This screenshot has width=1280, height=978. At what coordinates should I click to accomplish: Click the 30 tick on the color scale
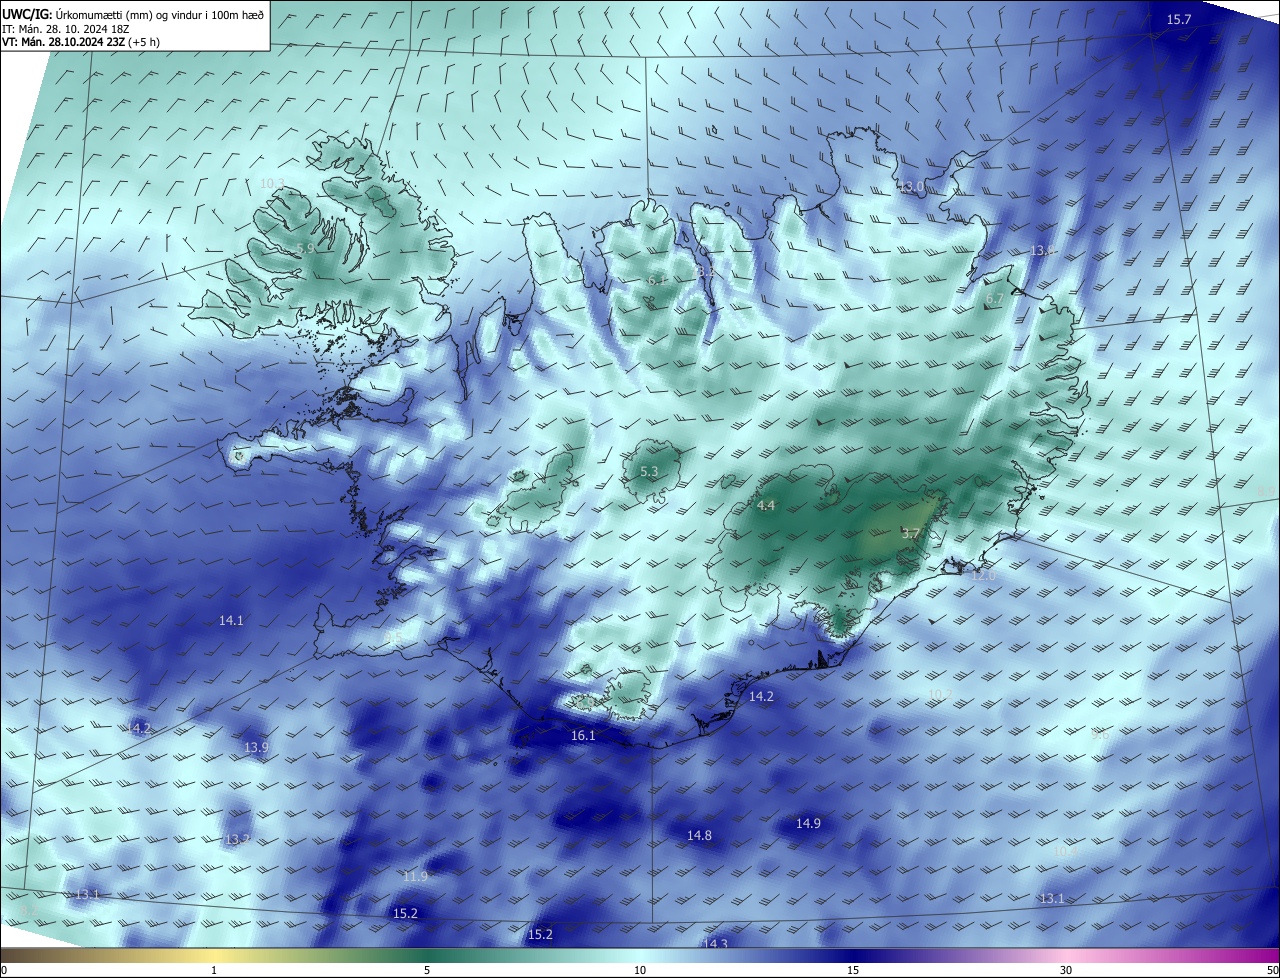pos(1066,970)
